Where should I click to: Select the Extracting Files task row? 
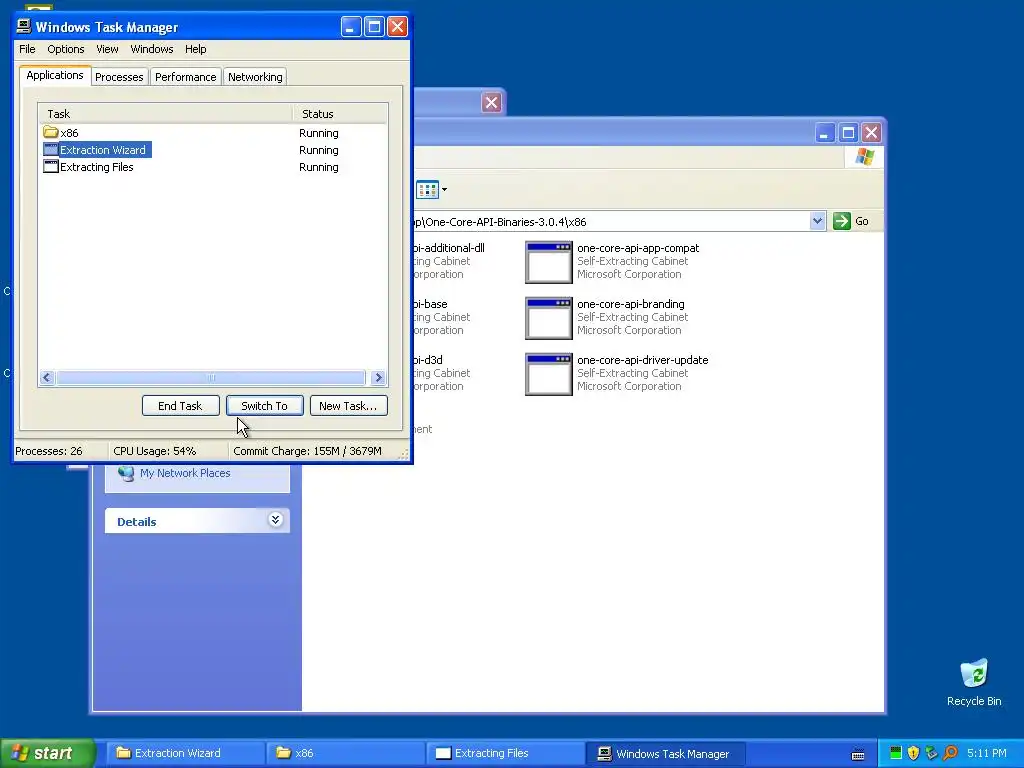[x=212, y=167]
